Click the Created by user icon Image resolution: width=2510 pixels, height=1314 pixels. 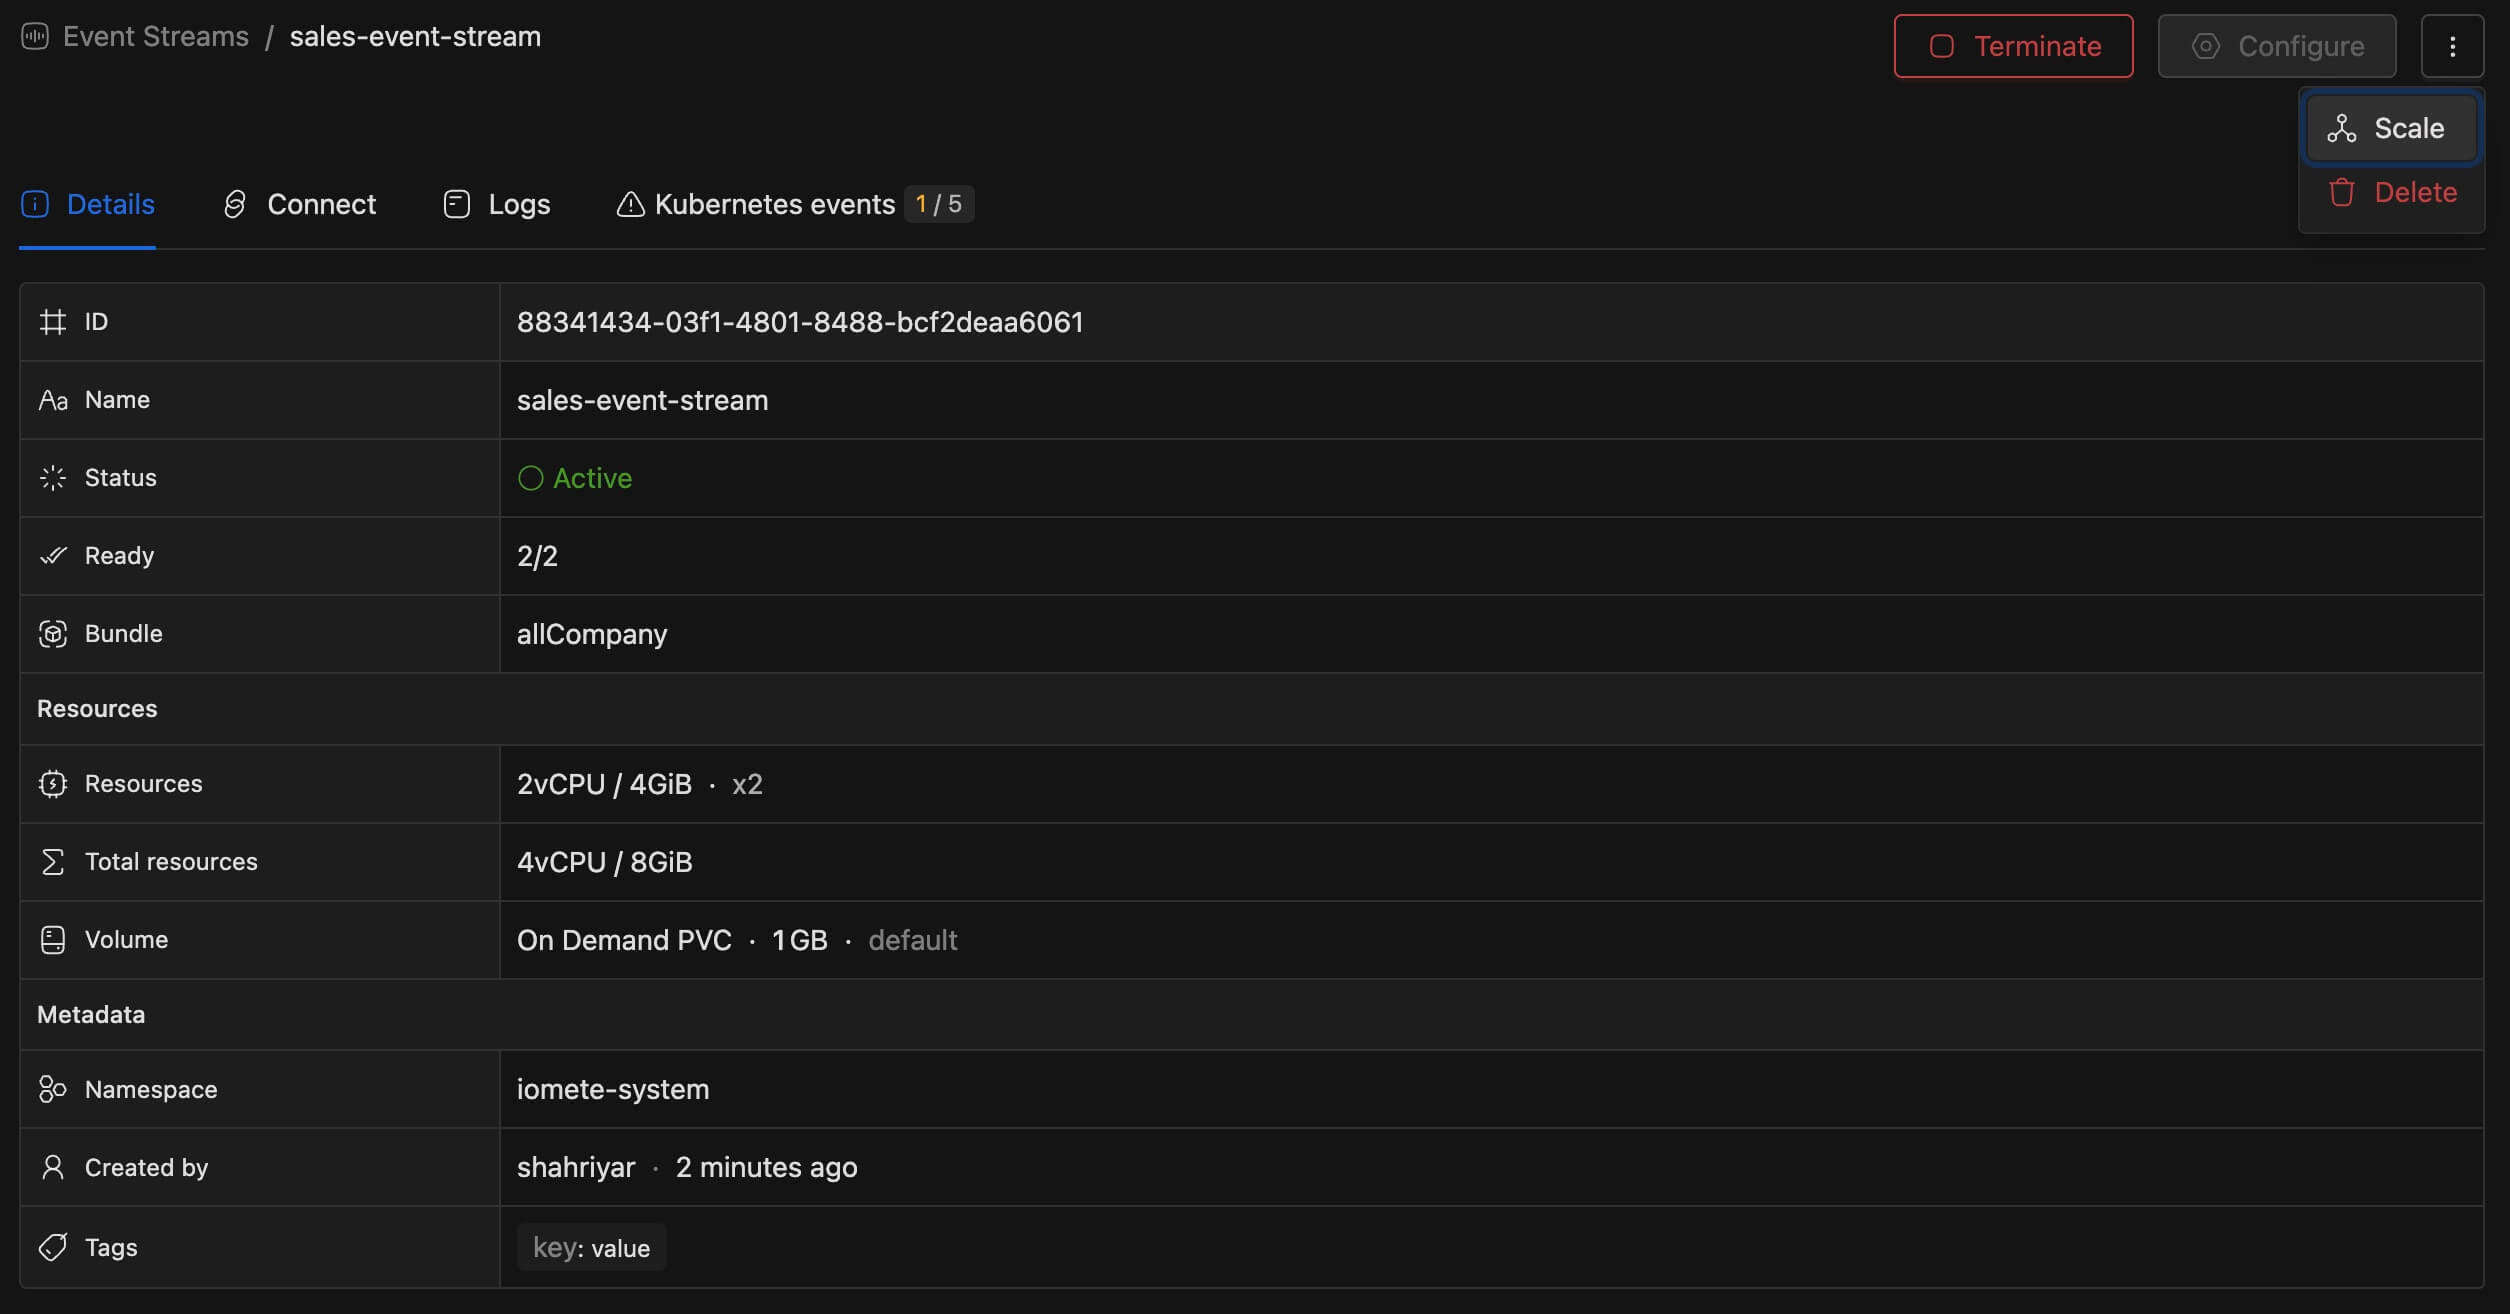pos(53,1167)
